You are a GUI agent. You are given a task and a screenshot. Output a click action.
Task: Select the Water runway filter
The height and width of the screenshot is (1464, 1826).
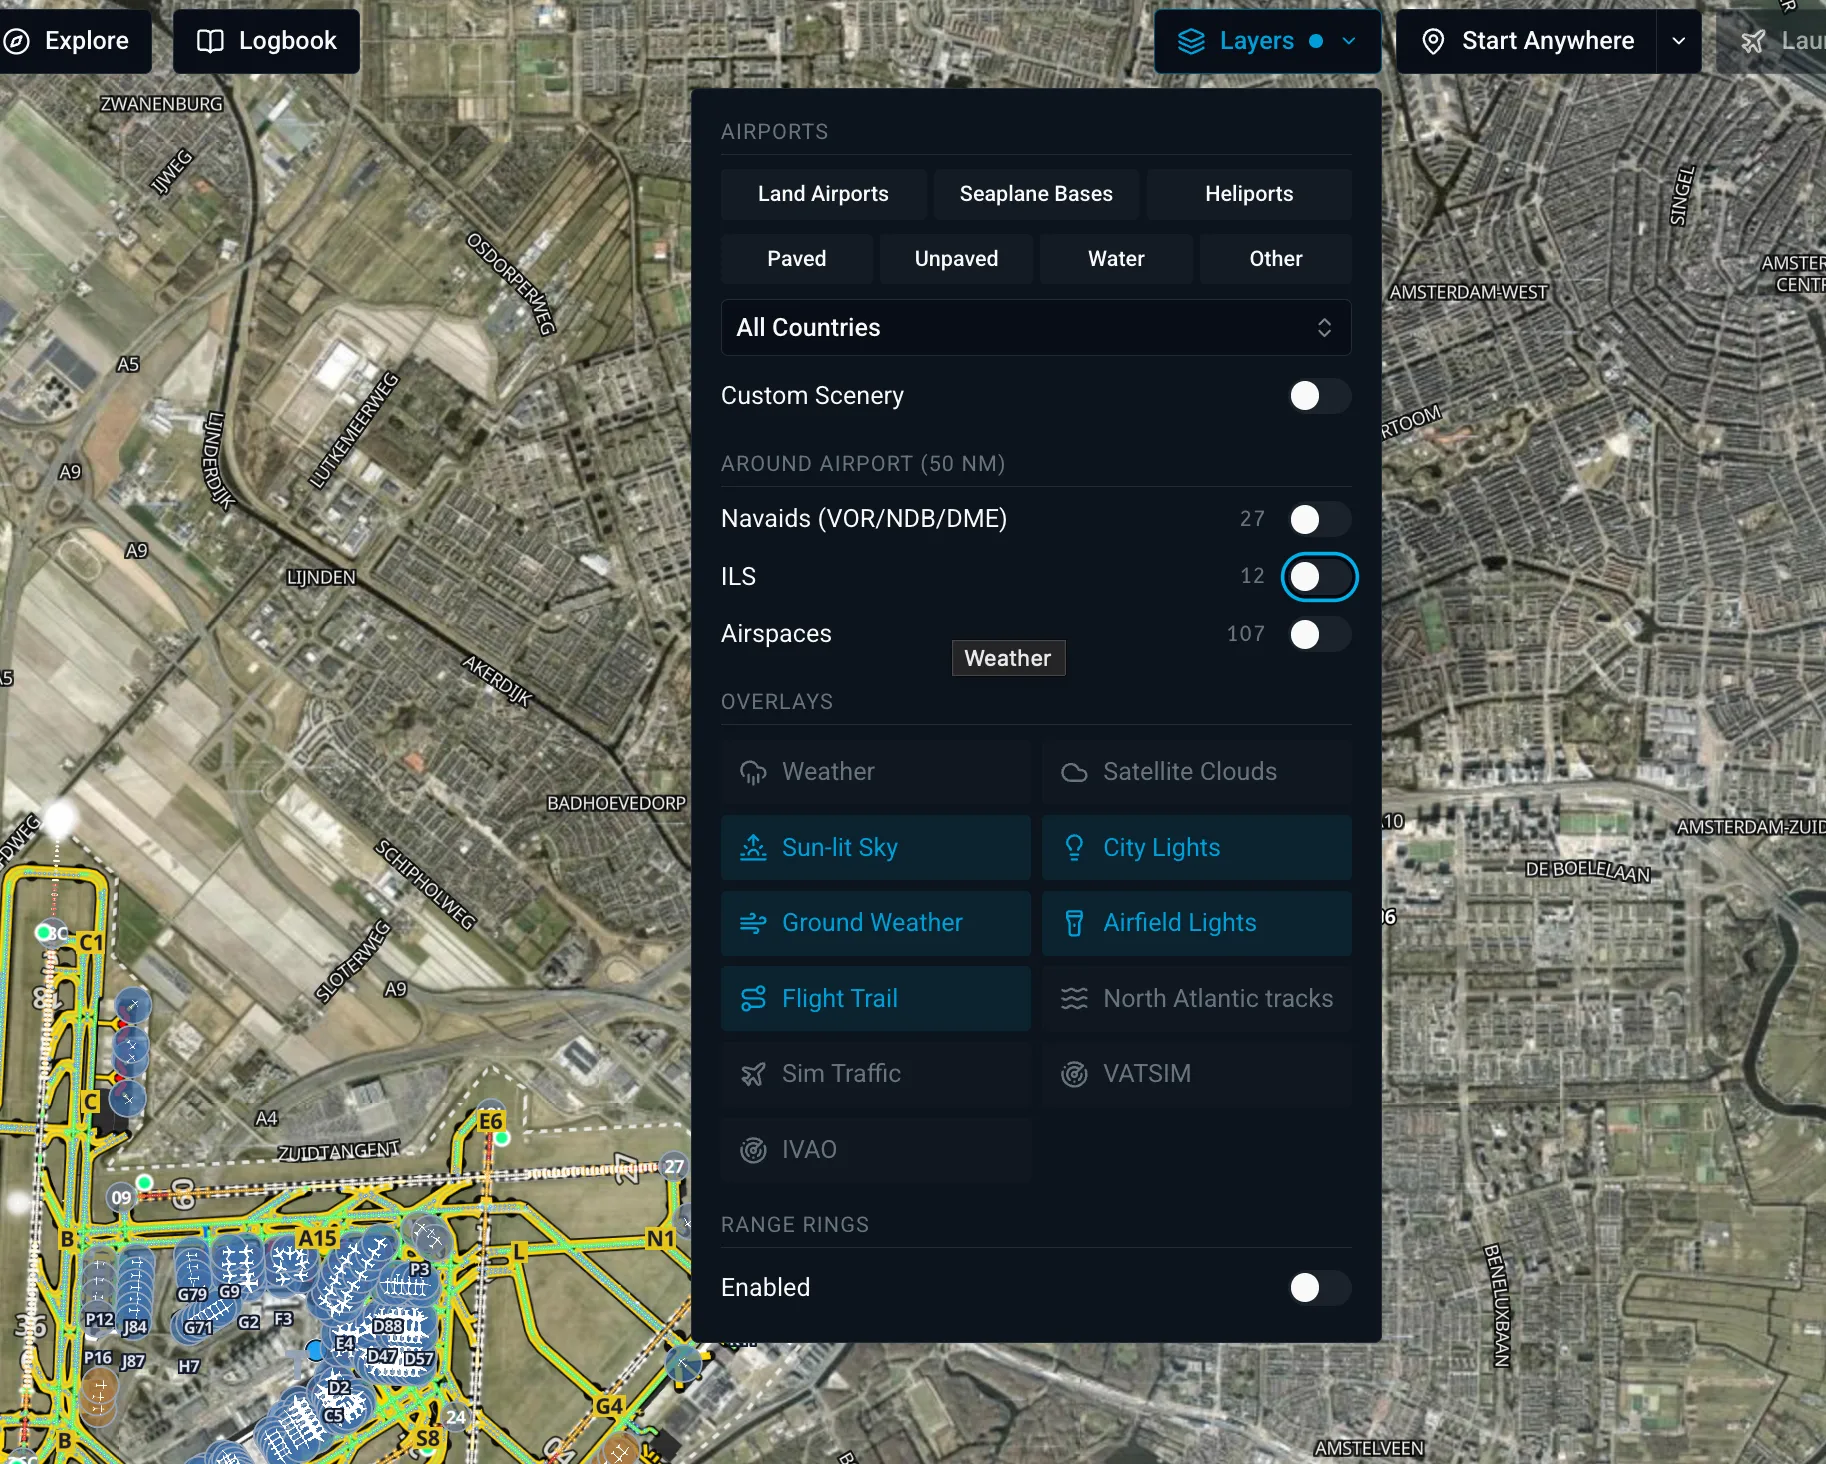[1116, 259]
